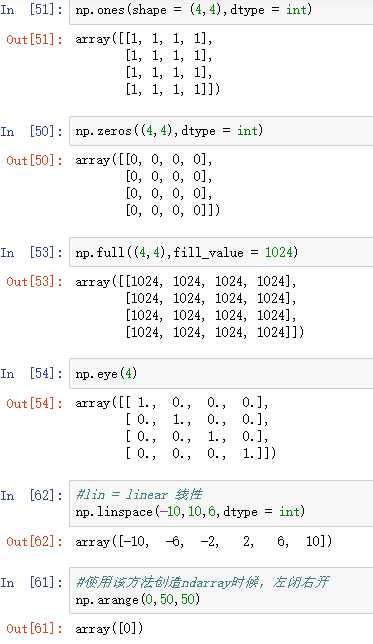Click the np.linspace code line
Screen dimensions: 373x644
(190, 512)
